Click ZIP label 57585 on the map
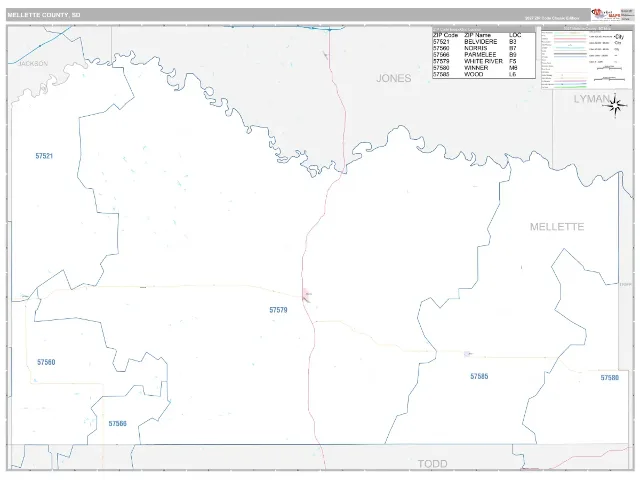Image resolution: width=640 pixels, height=480 pixels. click(x=479, y=376)
